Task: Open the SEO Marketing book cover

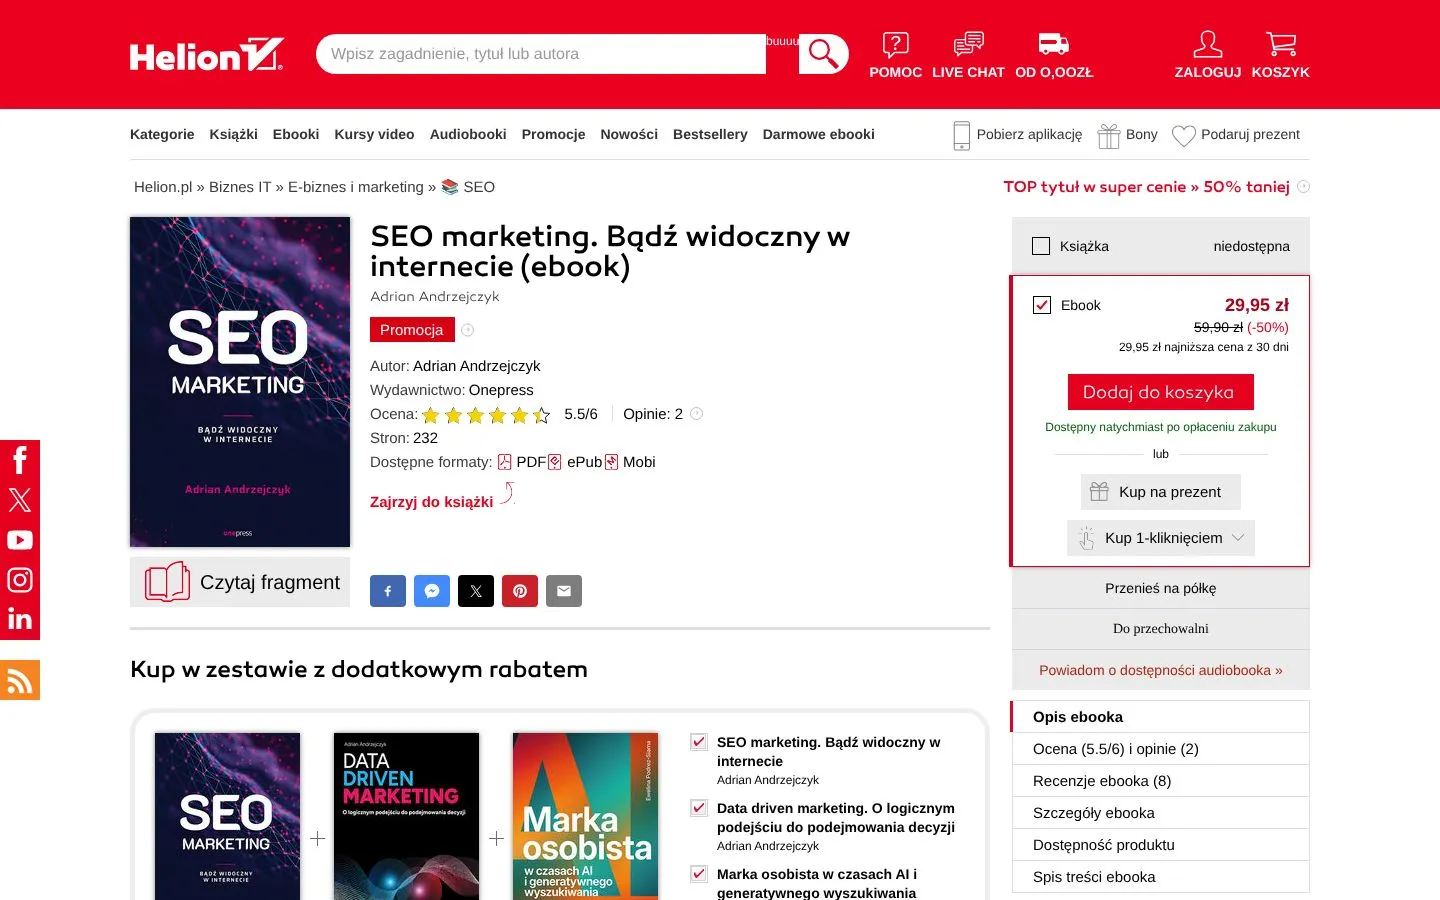Action: tap(240, 382)
